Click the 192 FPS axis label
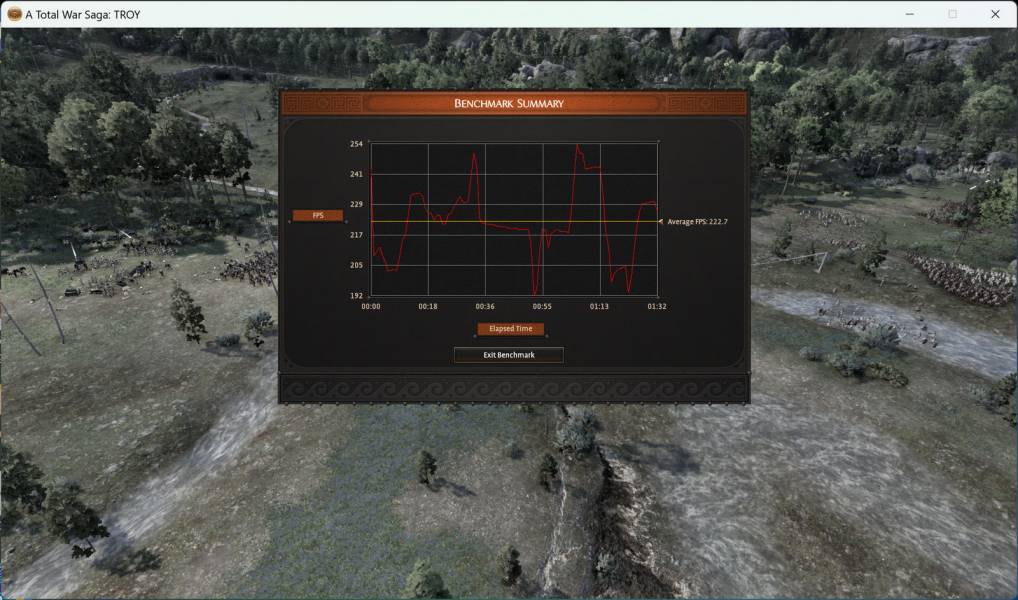This screenshot has height=600, width=1018. [356, 295]
